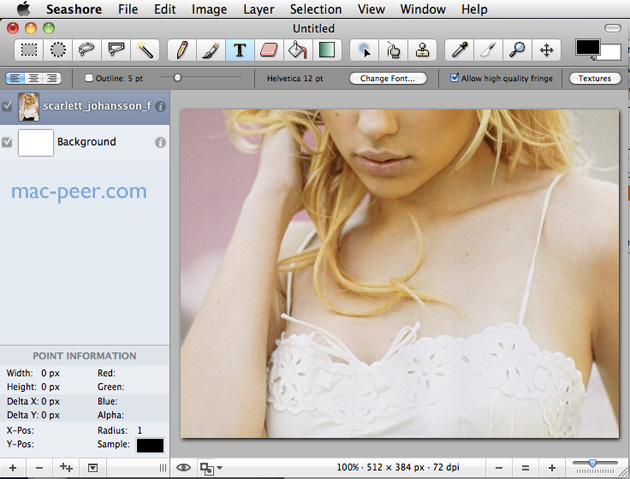630x479 pixels.
Task: Select the Gradient tool
Action: tap(326, 49)
